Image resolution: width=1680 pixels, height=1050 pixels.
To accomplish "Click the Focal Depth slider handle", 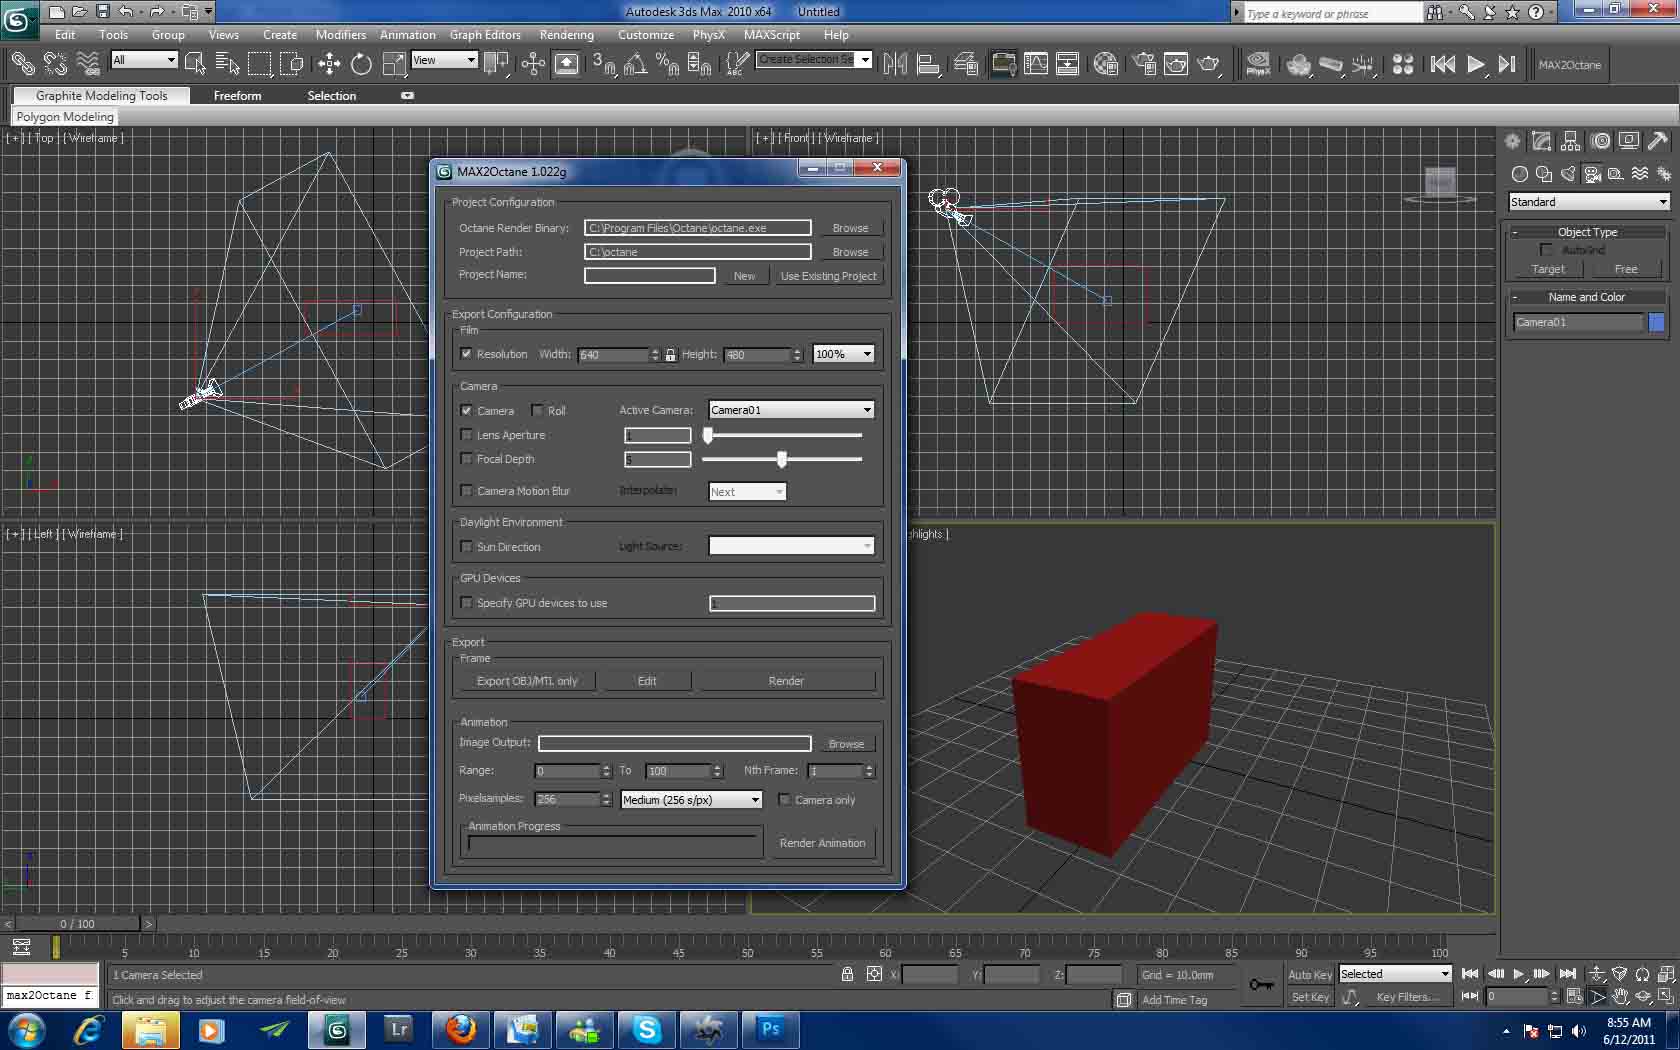I will pyautogui.click(x=782, y=459).
